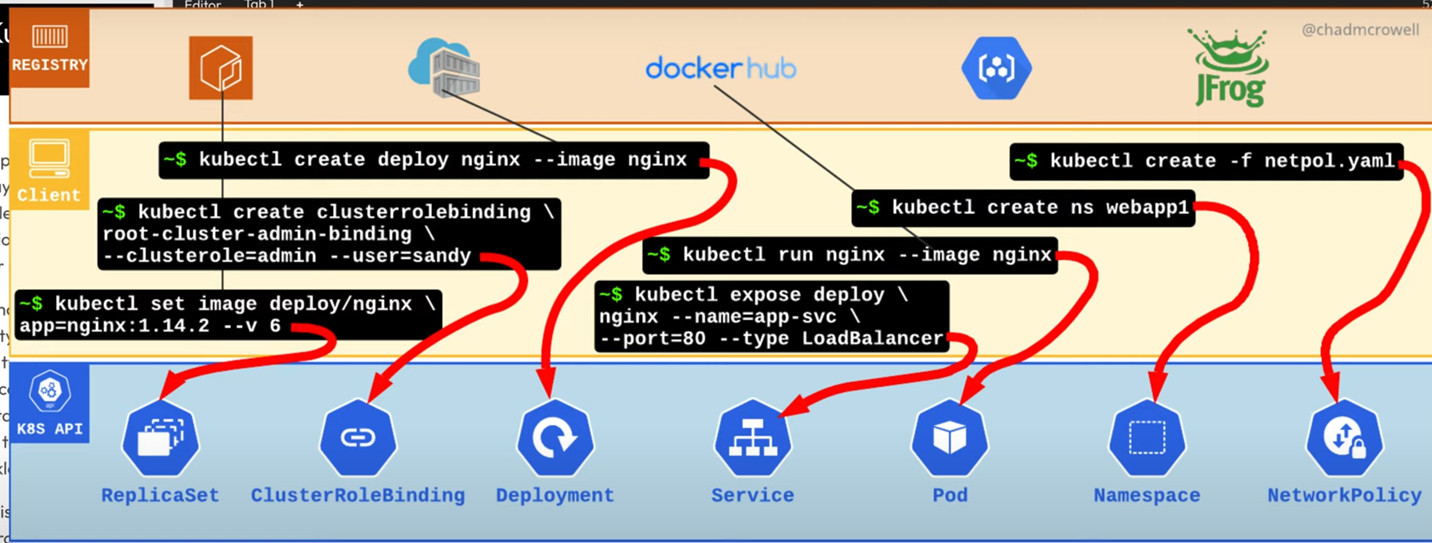Click the ClusterRoleBinding label

(x=357, y=495)
